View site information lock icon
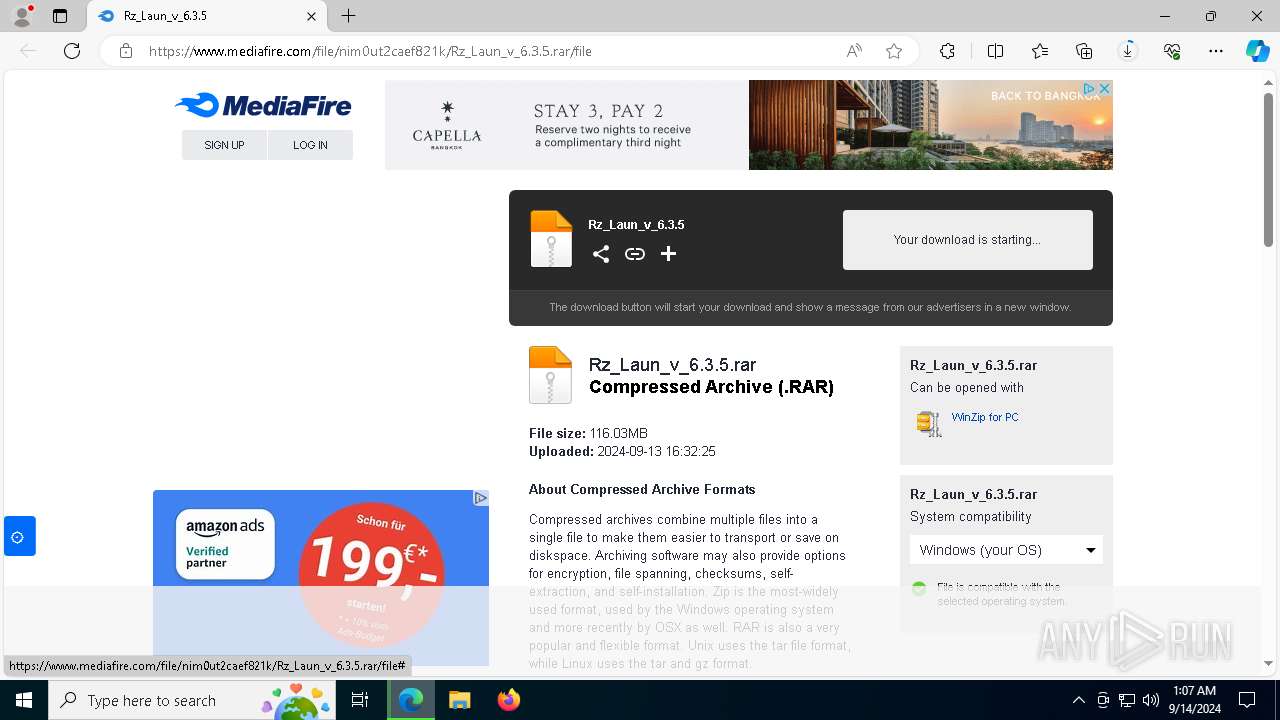Image resolution: width=1280 pixels, height=720 pixels. (126, 51)
